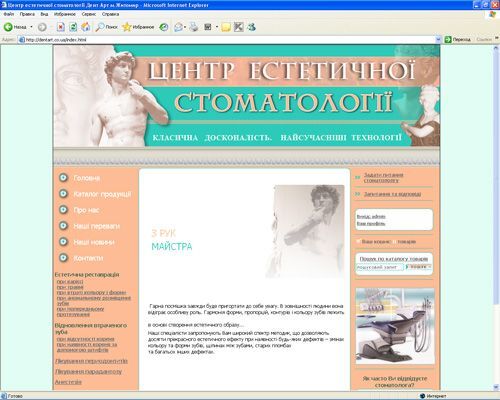Open the Каталог продукції navigation link
The height and width of the screenshot is (400, 500).
pos(102,194)
